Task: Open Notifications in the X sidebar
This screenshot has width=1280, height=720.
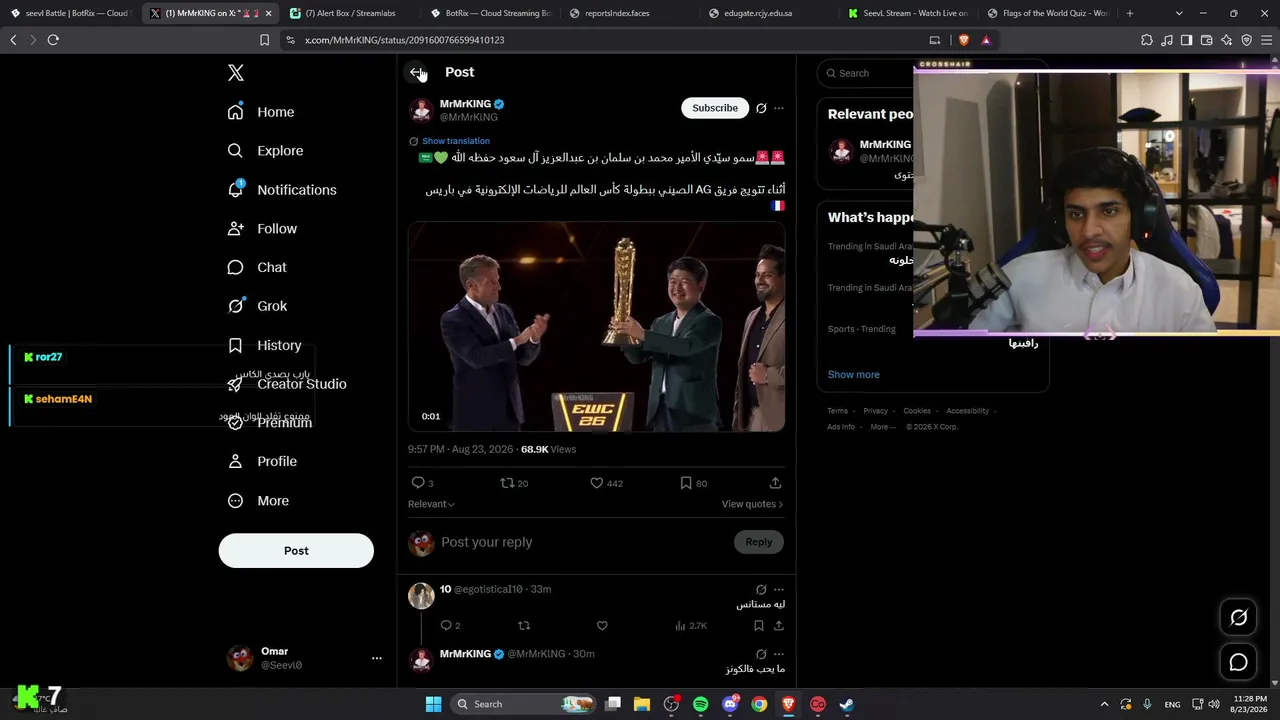Action: pyautogui.click(x=282, y=190)
